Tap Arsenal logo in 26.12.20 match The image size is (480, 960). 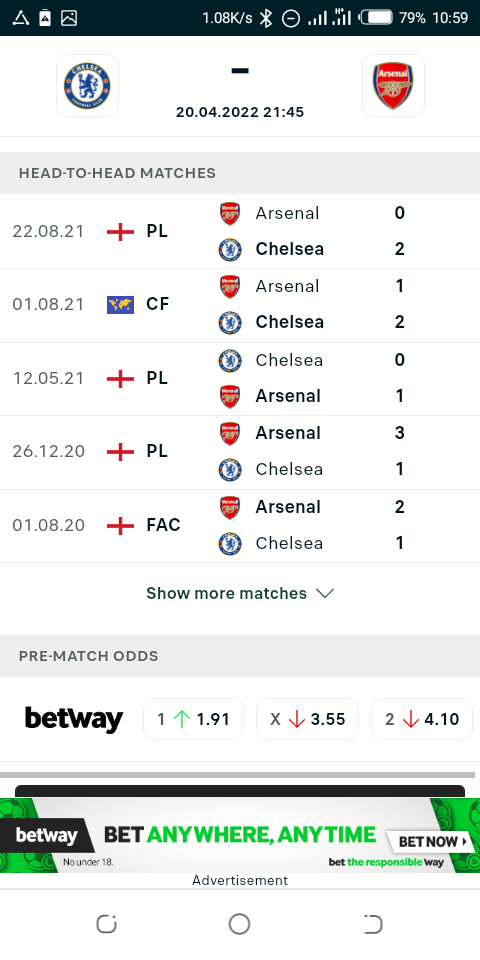click(230, 433)
